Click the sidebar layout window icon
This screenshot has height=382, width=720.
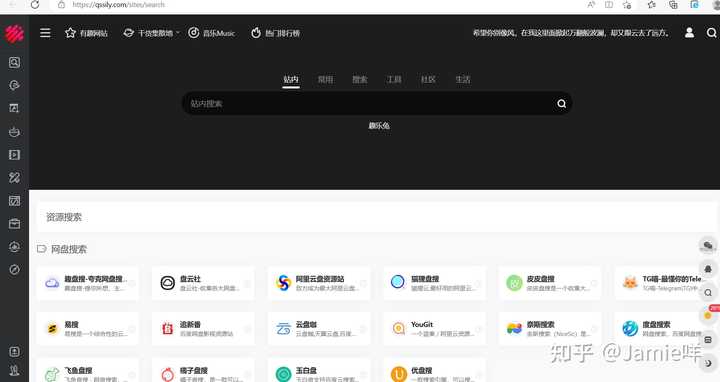coord(14,201)
